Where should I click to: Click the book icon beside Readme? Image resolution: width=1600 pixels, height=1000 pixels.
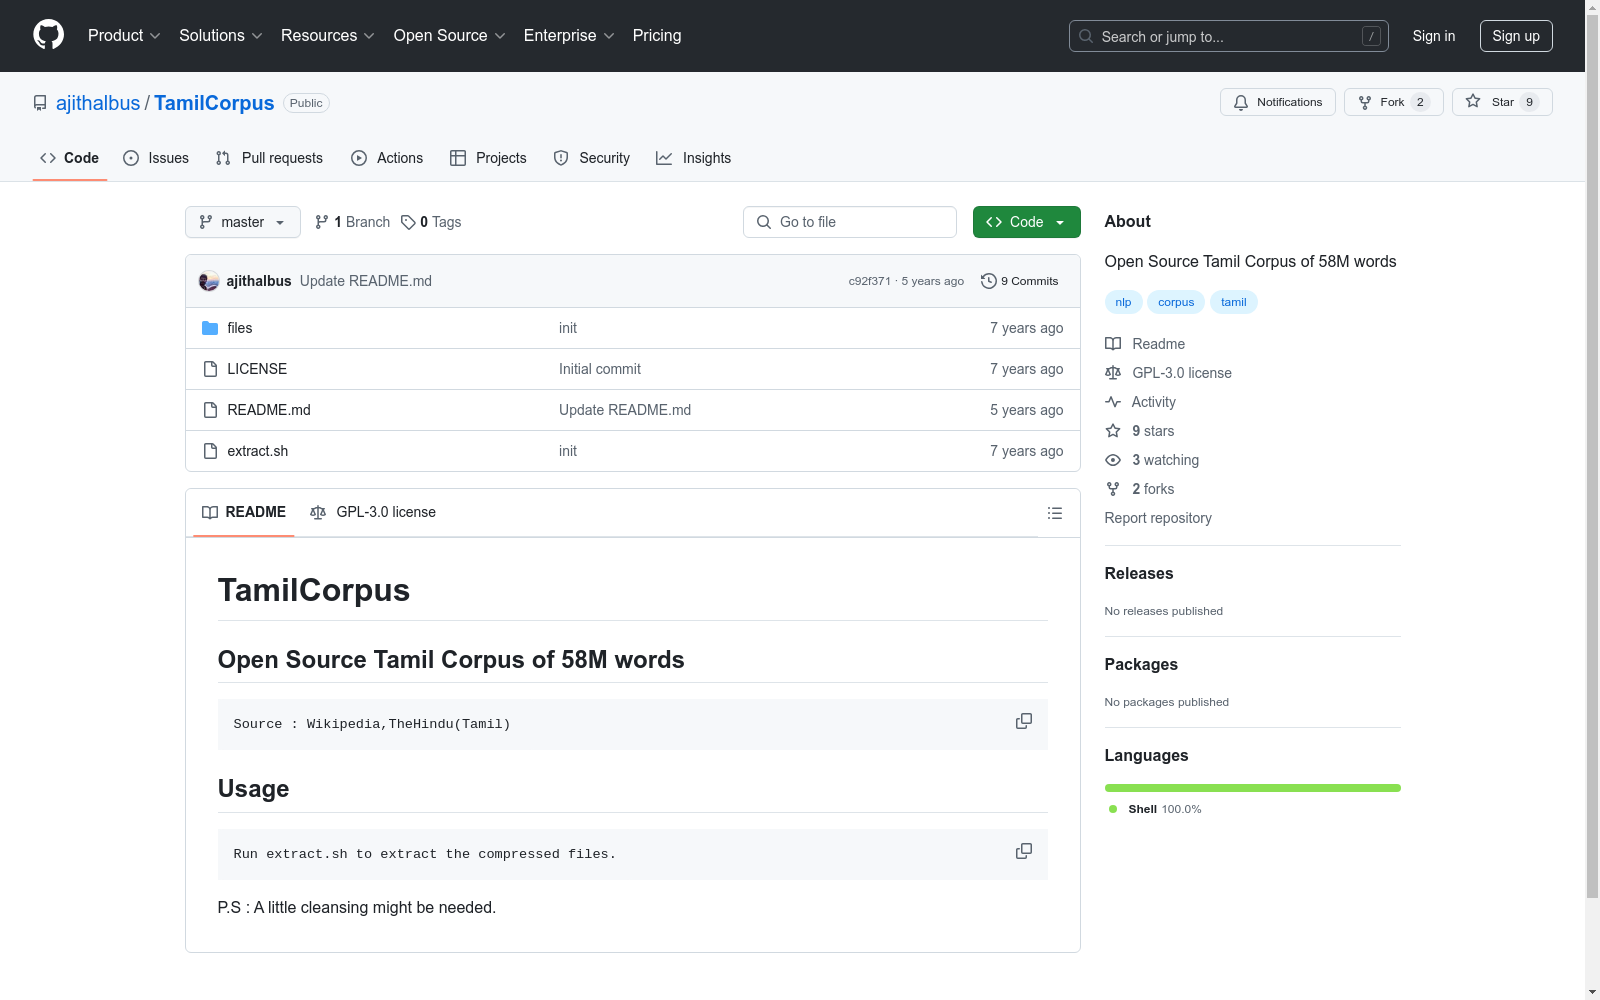click(1113, 344)
